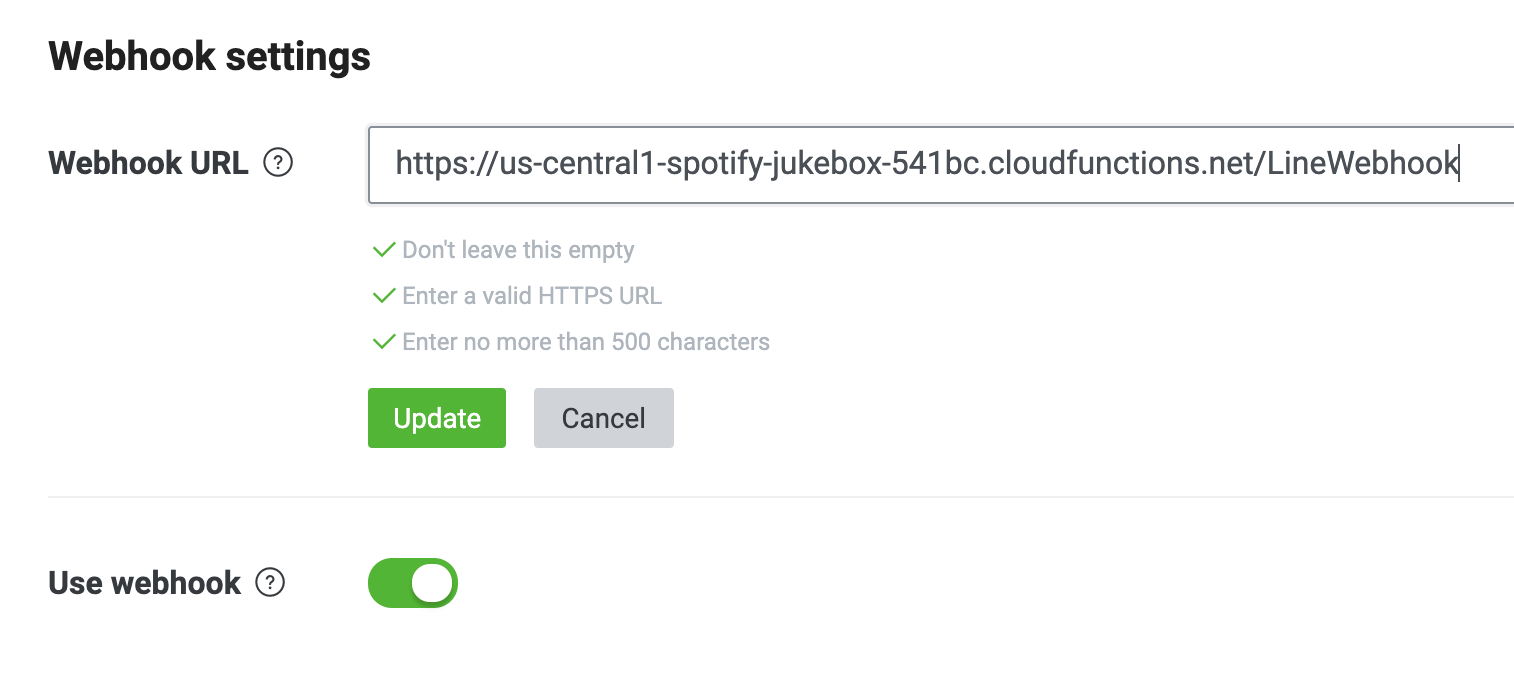Click the Webhook settings heading
This screenshot has height=674, width=1514.
coord(210,57)
